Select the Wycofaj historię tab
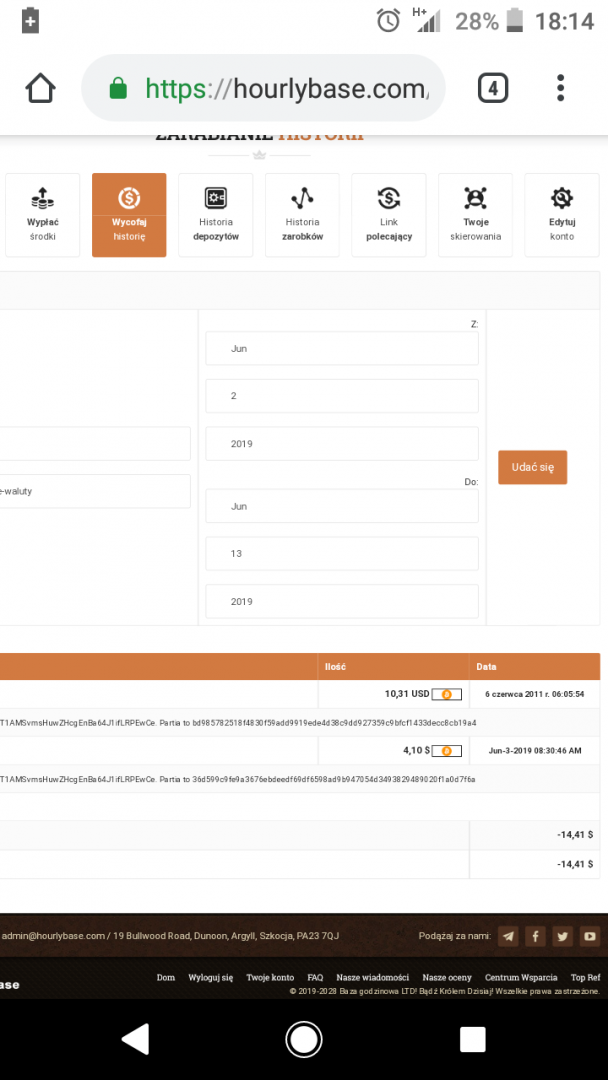Image resolution: width=608 pixels, height=1080 pixels. point(129,215)
